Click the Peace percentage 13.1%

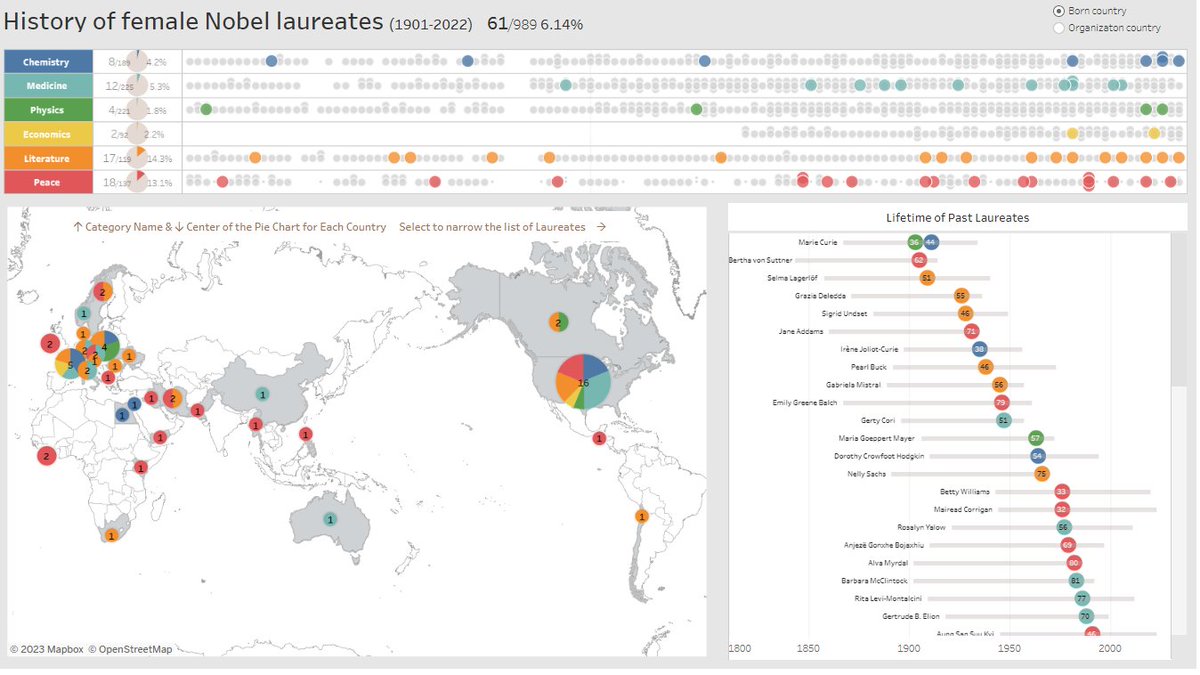[x=159, y=183]
